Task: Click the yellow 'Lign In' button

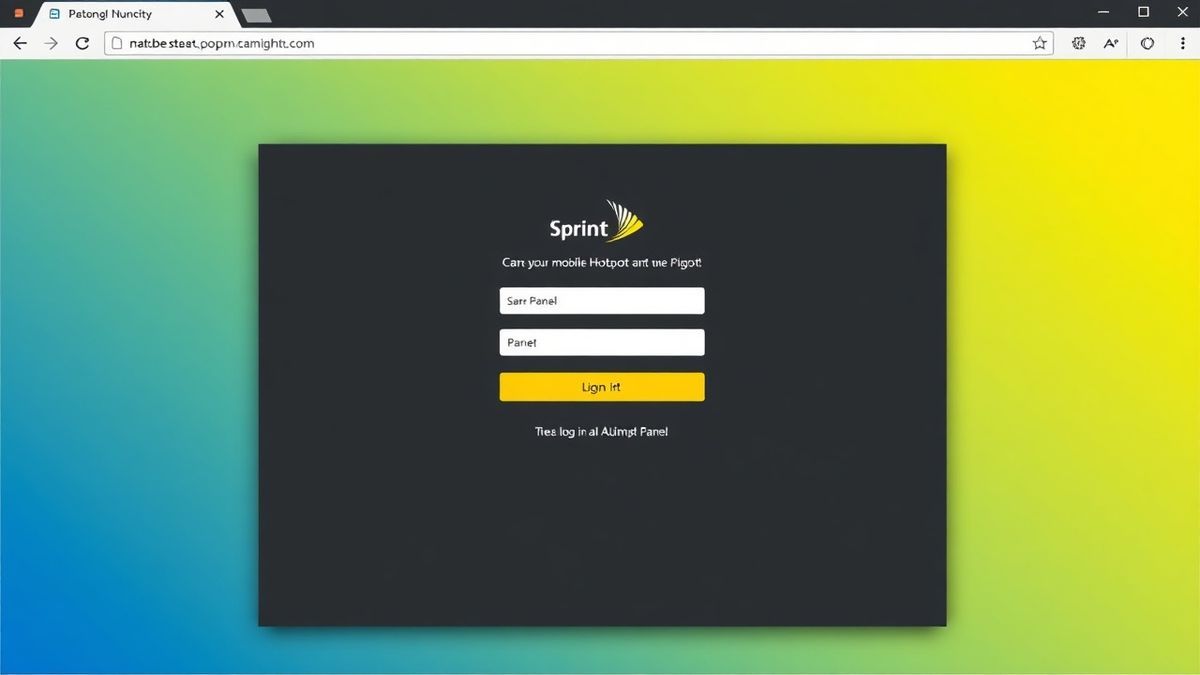Action: click(x=602, y=387)
